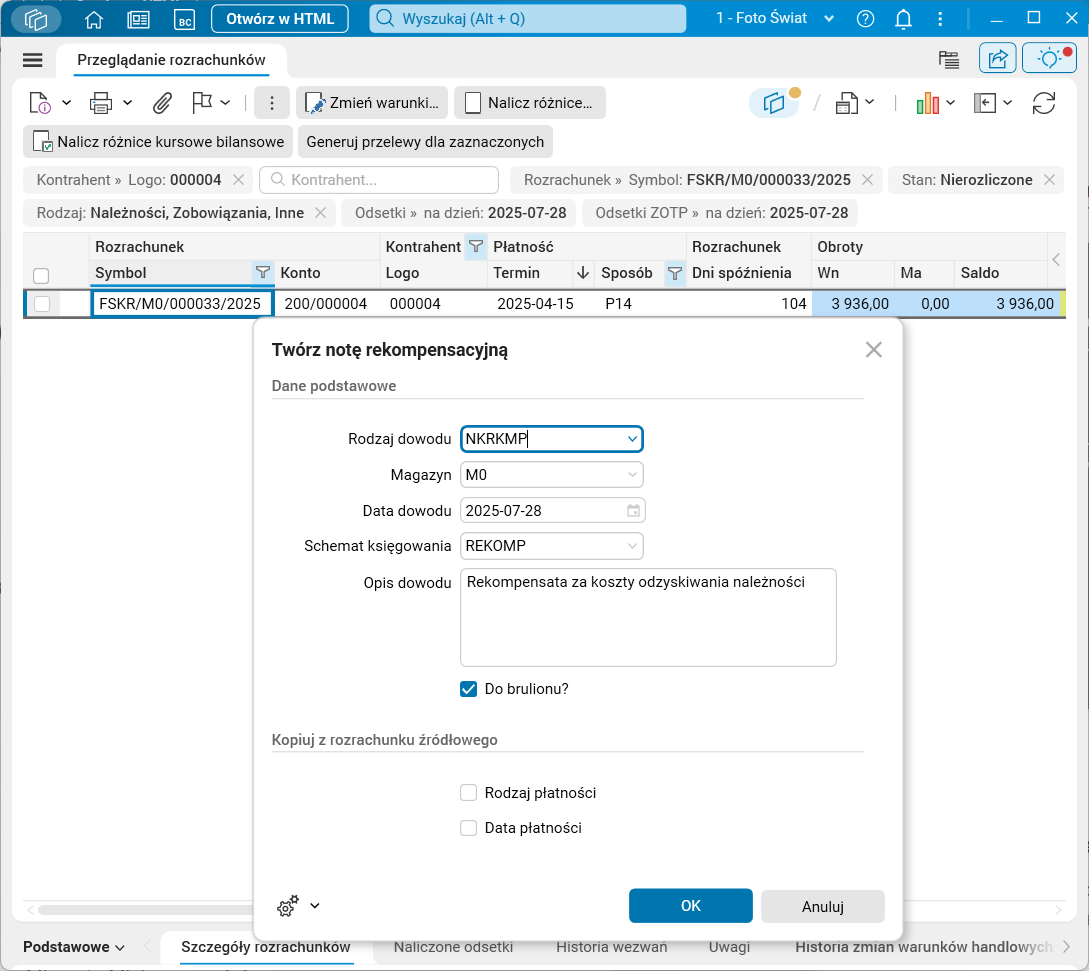Check the Data płatności checkbox
Screen dimensions: 1089x971
pos(469,828)
